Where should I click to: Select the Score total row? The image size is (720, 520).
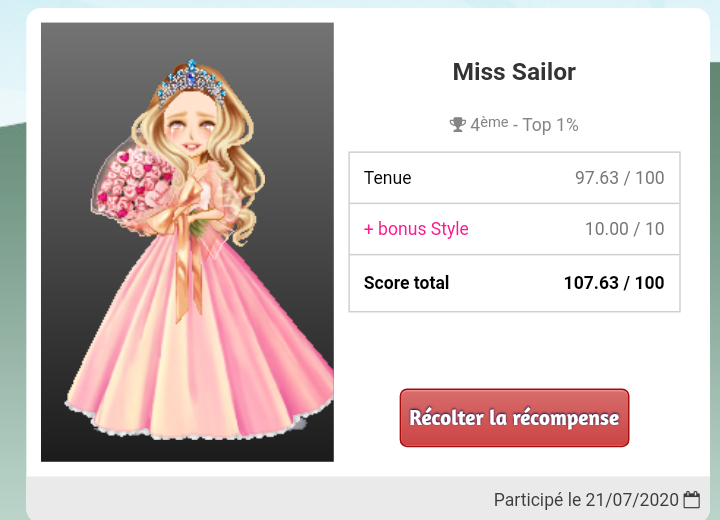pyautogui.click(x=514, y=283)
